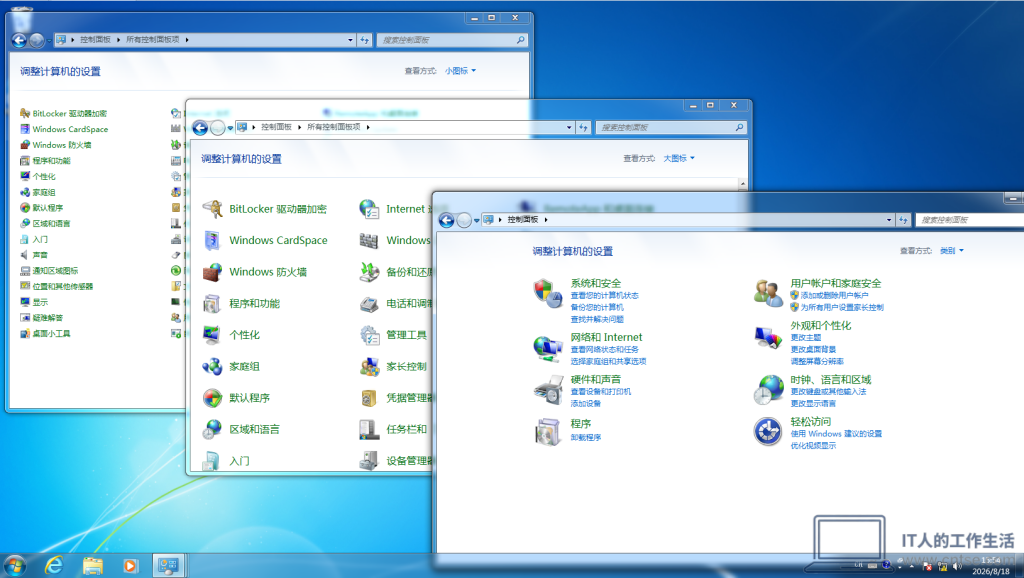
Task: Click 控制面板 breadcrumb in small icons window
Action: tap(95, 40)
